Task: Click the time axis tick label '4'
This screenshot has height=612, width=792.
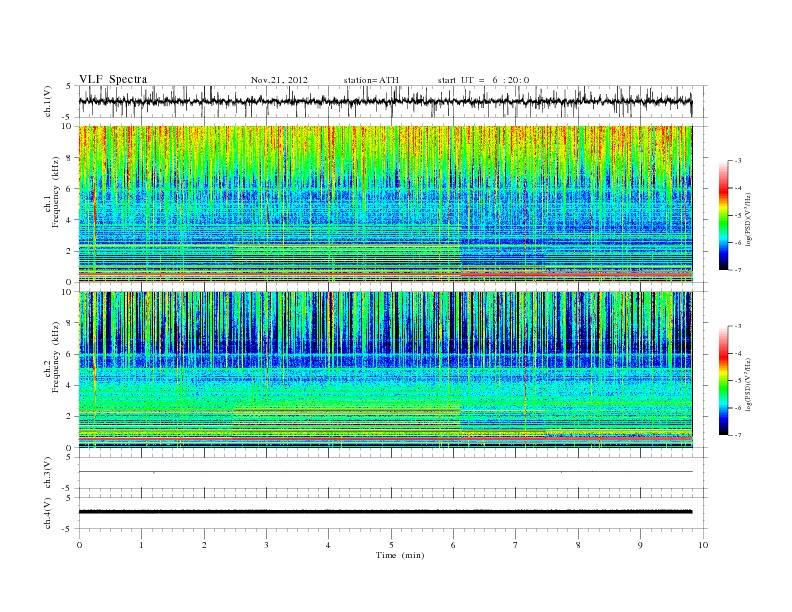Action: (328, 545)
